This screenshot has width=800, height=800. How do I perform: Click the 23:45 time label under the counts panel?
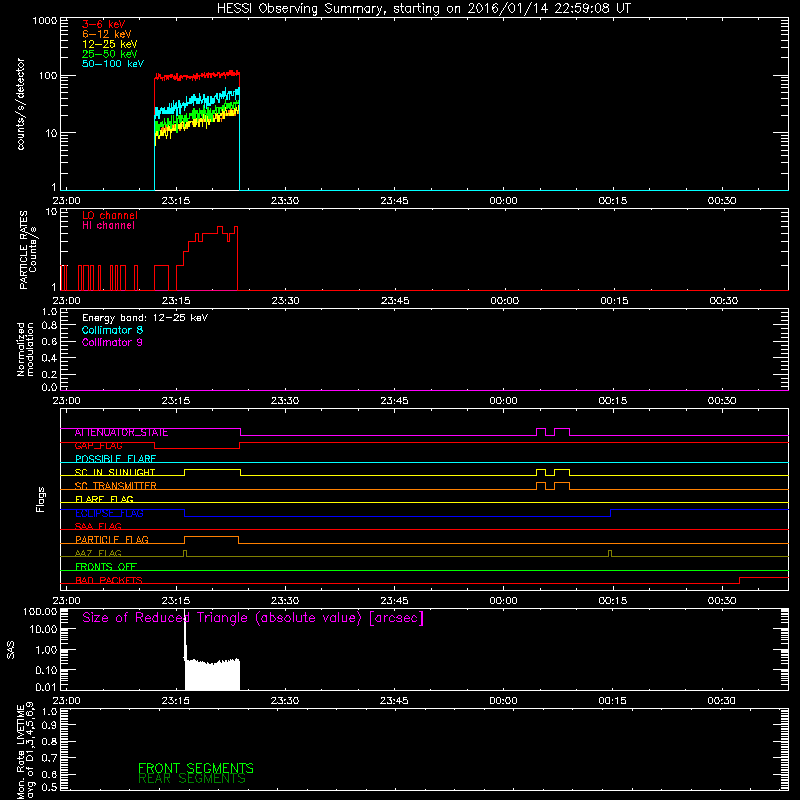tap(394, 201)
